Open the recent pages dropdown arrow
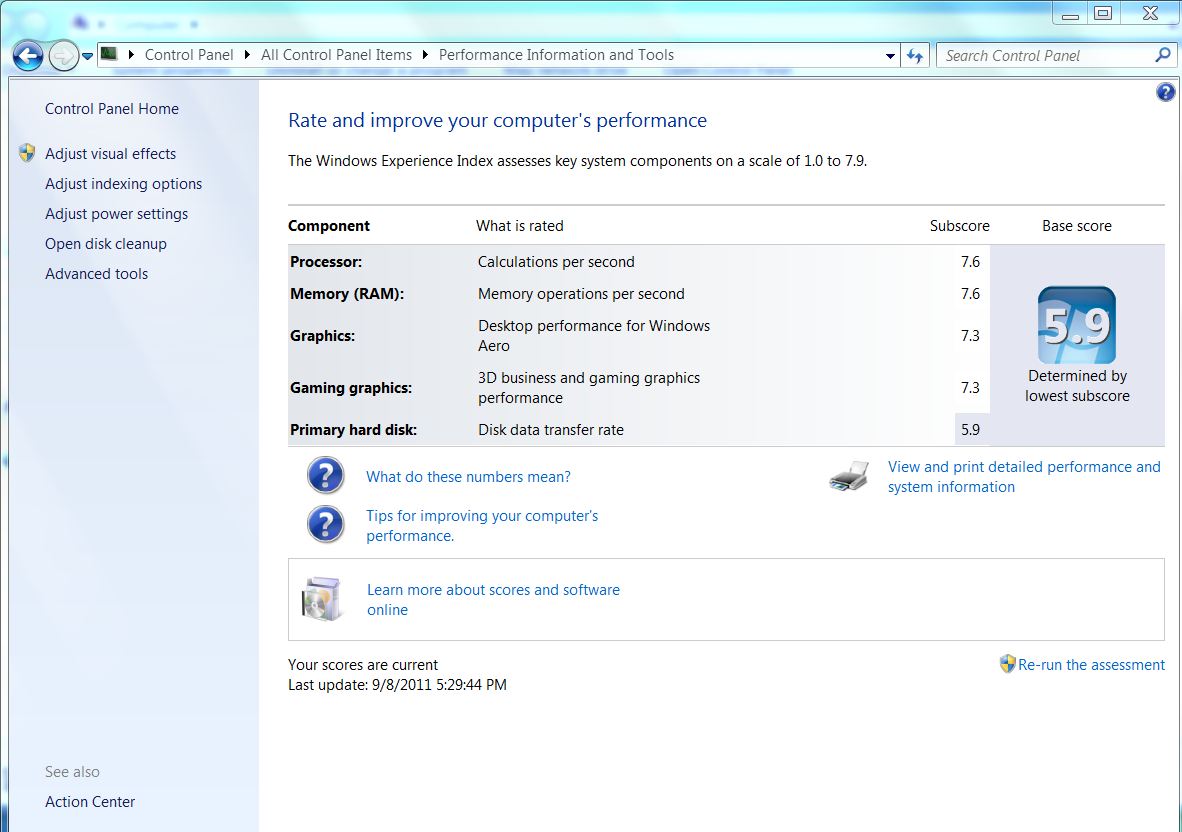 87,57
